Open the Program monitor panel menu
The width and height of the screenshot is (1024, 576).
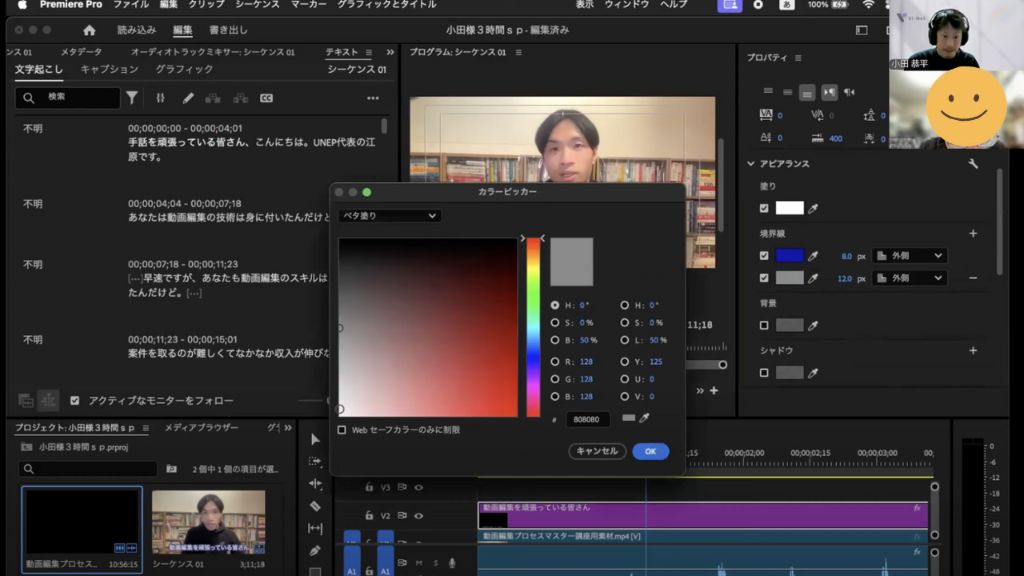coord(519,52)
